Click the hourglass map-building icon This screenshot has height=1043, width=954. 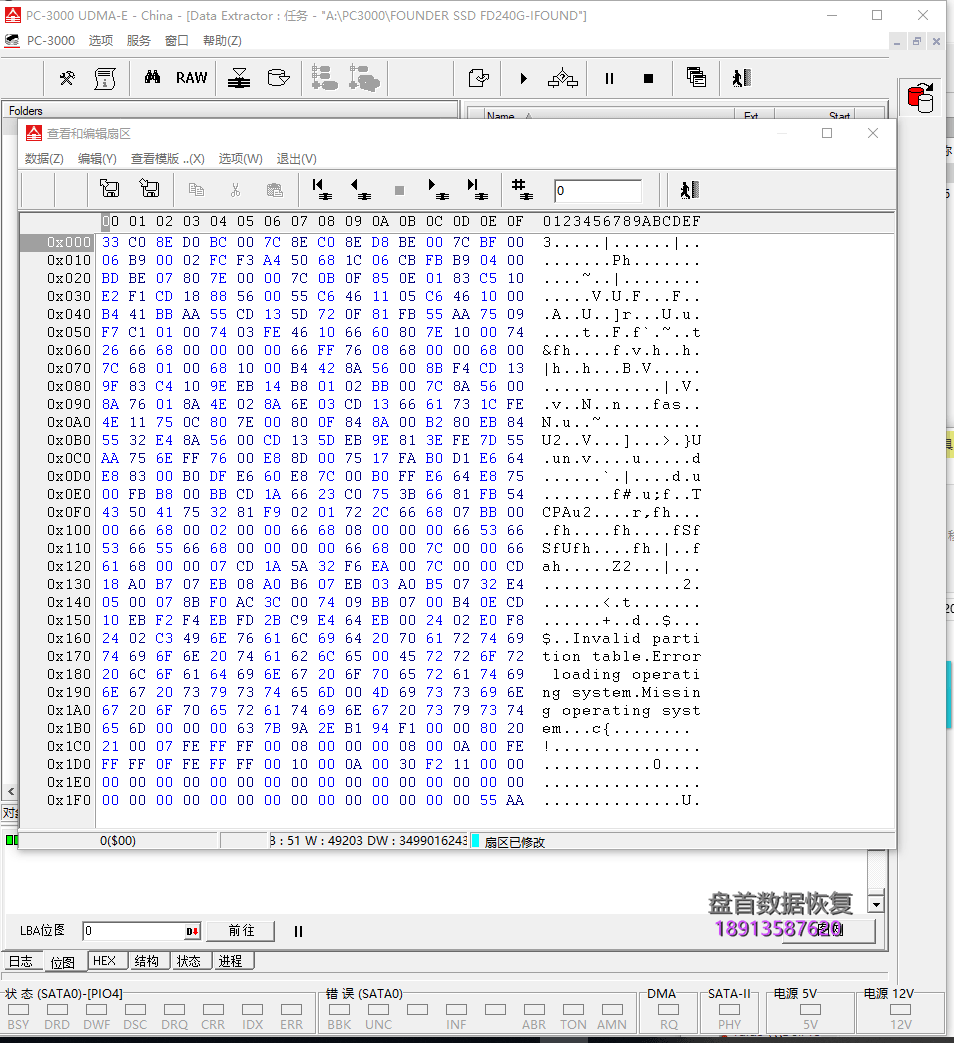(239, 78)
